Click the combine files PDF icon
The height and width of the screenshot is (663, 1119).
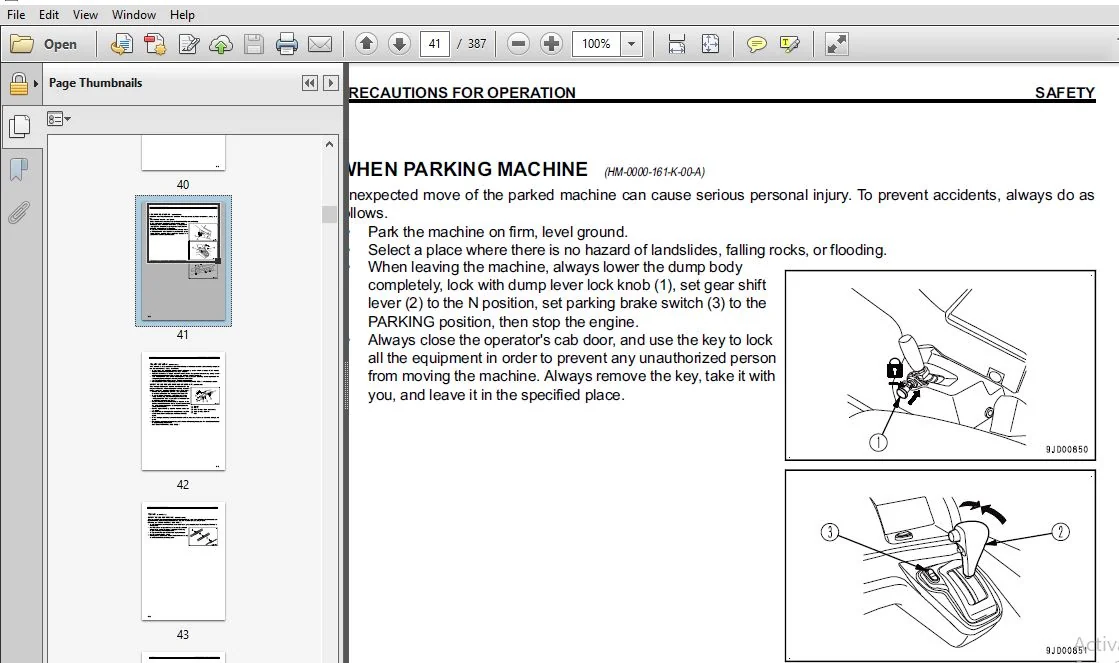coord(155,44)
